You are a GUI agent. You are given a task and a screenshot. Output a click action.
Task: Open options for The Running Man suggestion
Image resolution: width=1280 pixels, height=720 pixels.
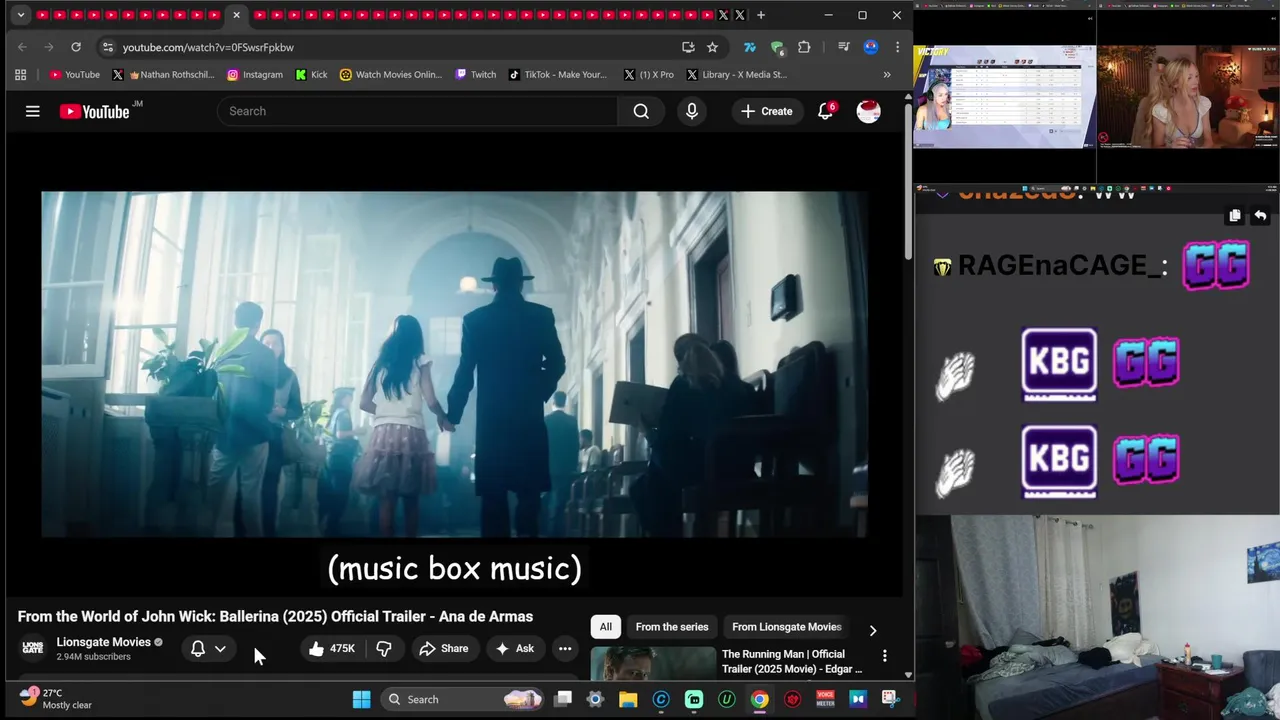point(884,656)
